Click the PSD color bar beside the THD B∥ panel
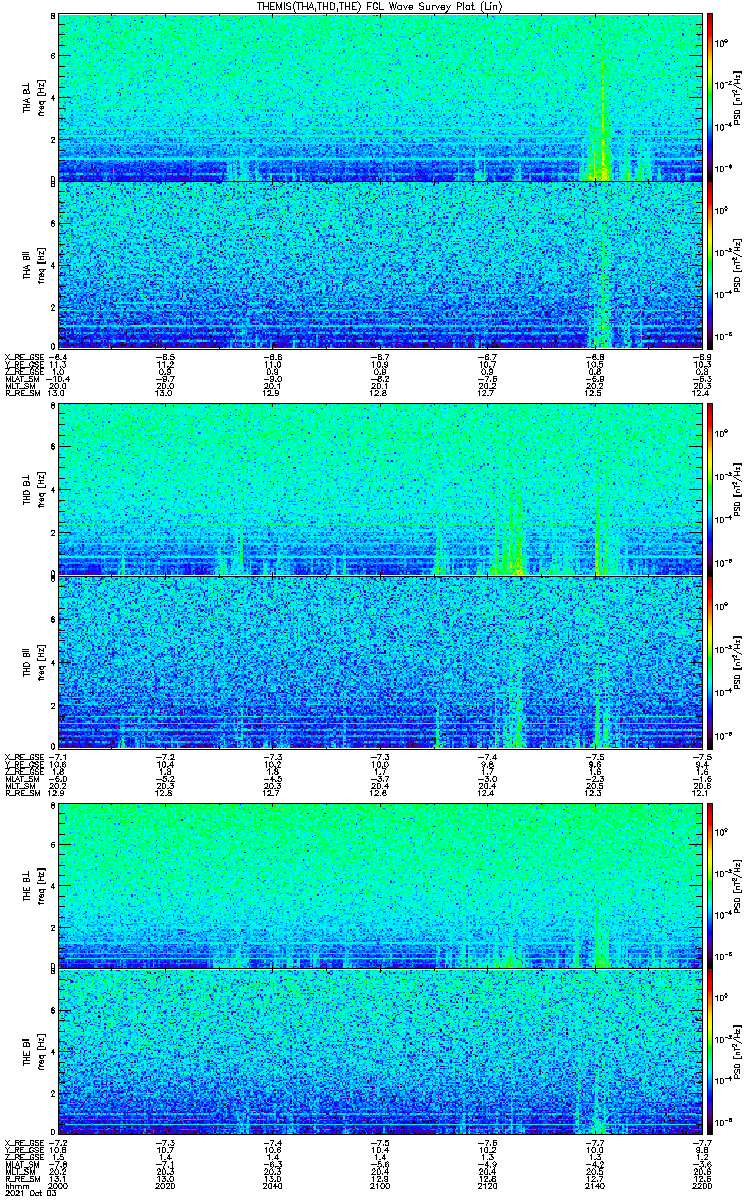Image resolution: width=750 pixels, height=1200 pixels. tap(710, 662)
